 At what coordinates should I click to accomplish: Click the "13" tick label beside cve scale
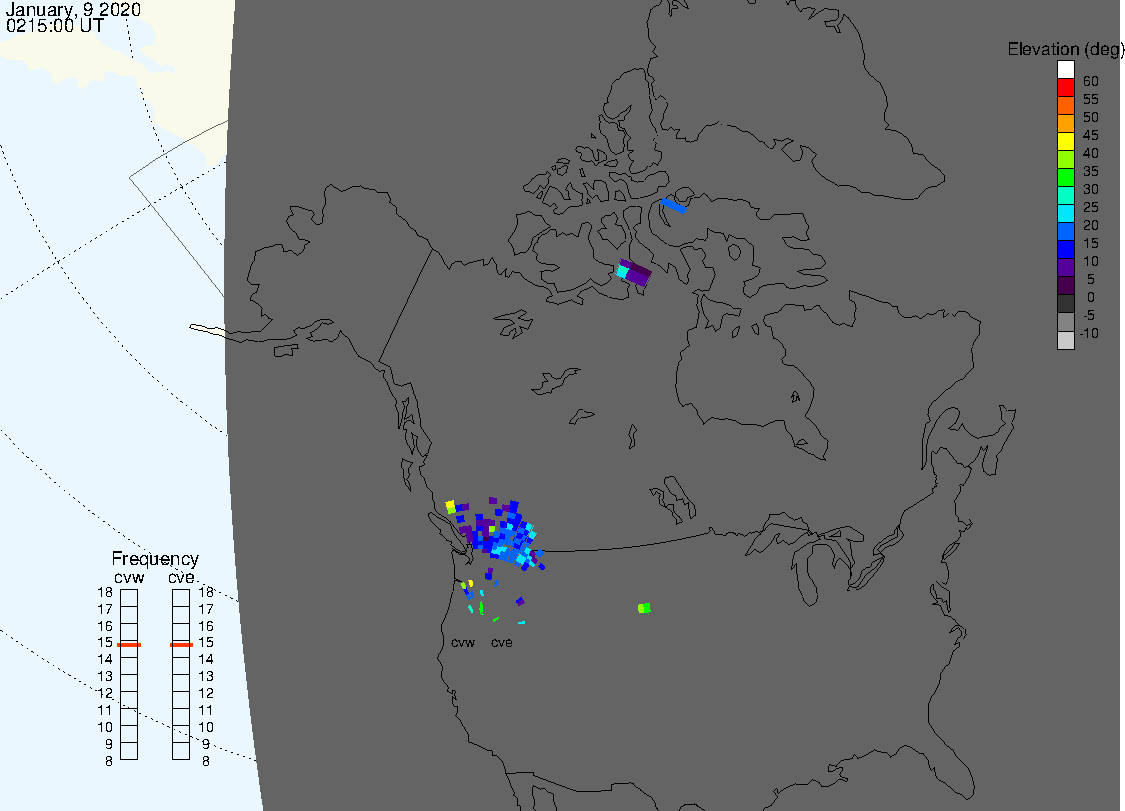pos(206,676)
